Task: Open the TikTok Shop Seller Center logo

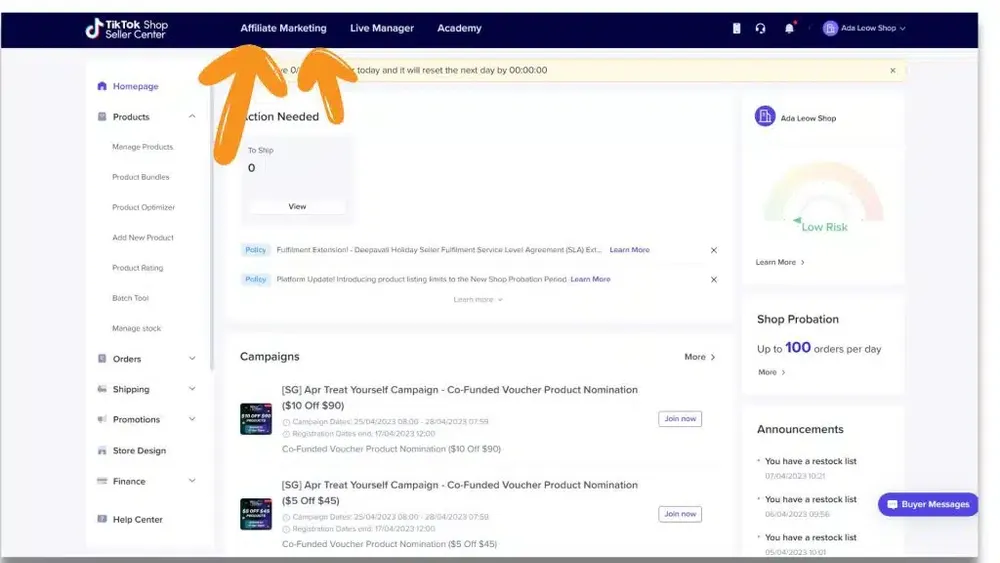Action: (x=127, y=29)
